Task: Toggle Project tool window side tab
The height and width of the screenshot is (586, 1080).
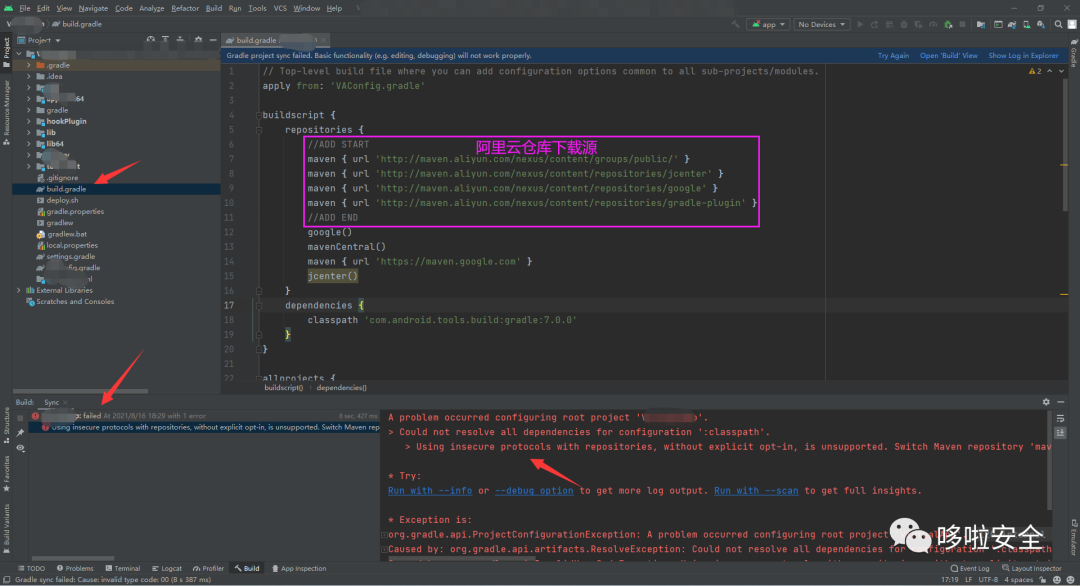Action: (6, 52)
